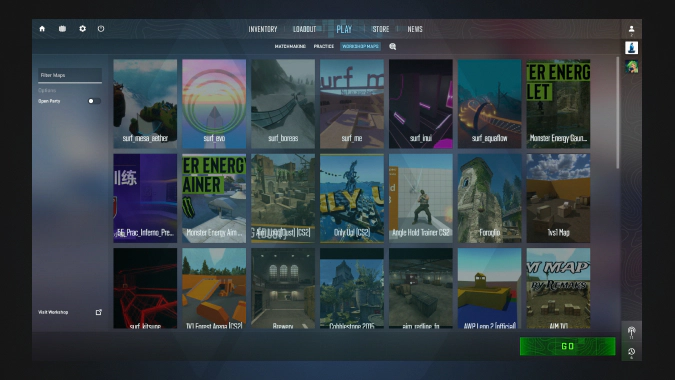
Task: Select the surf_evo map thumbnail
Action: 214,104
